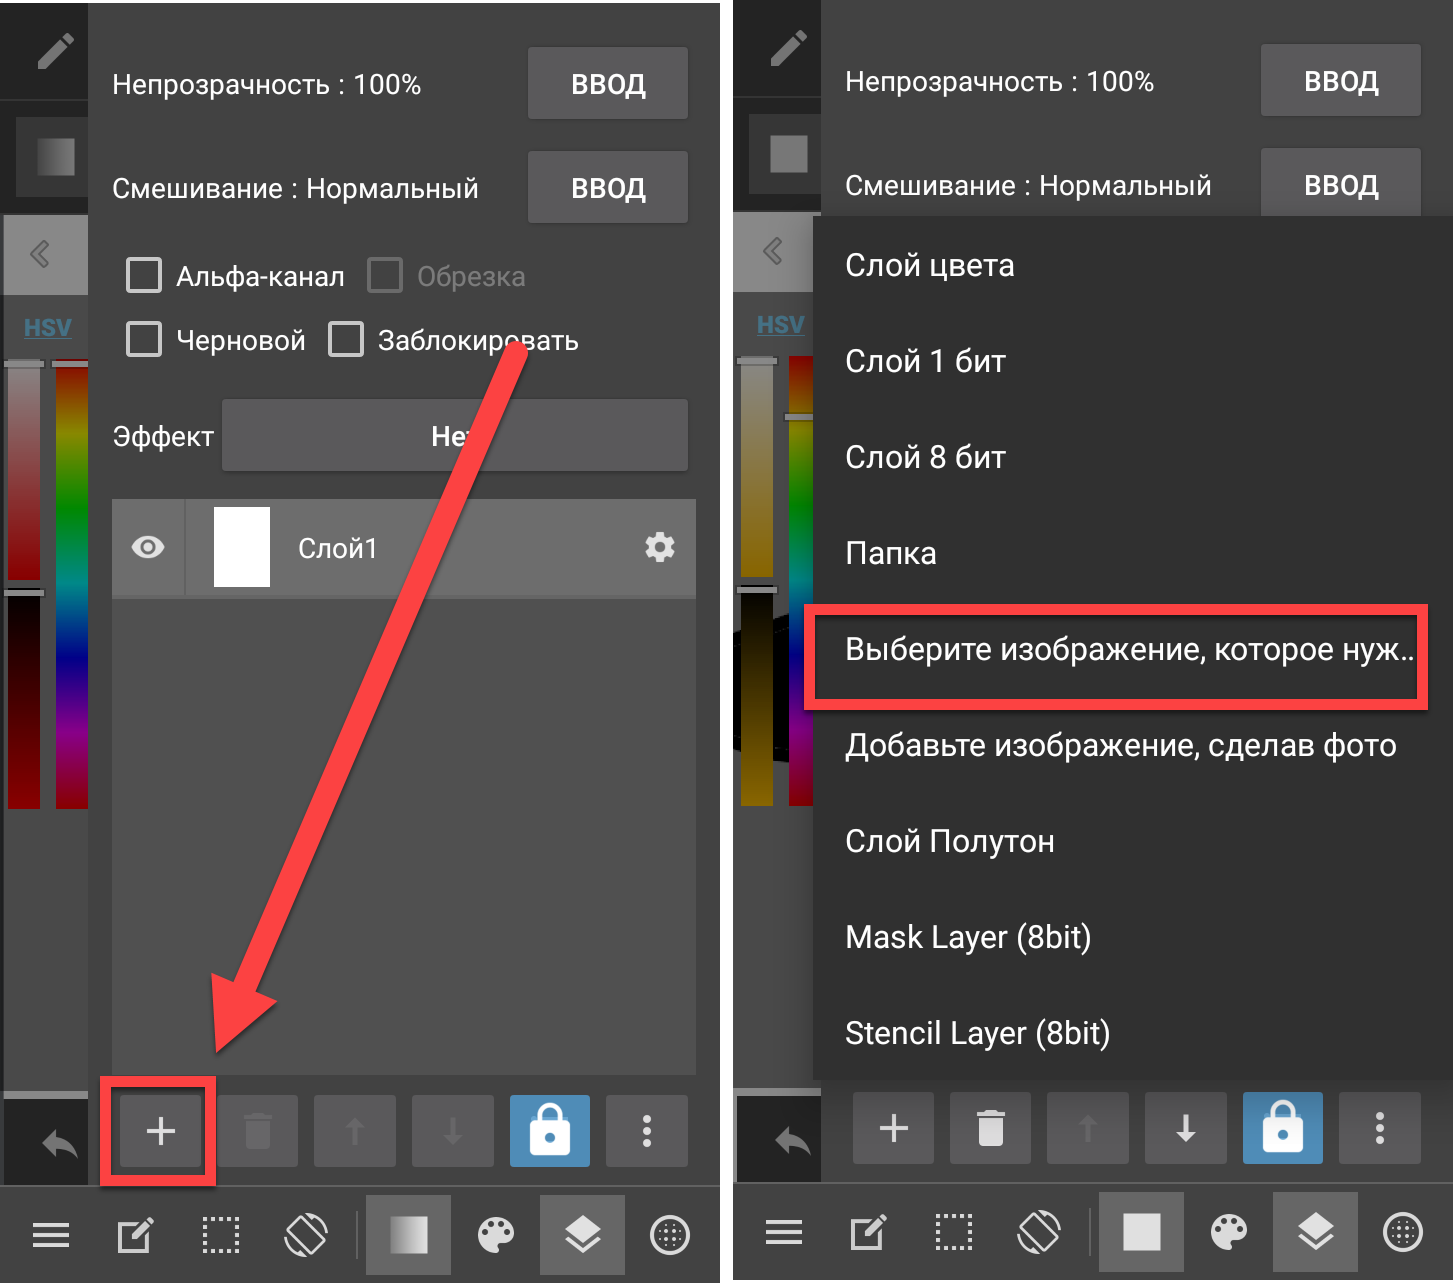Tap gradient square below pencil in left screenshot

(x=55, y=156)
